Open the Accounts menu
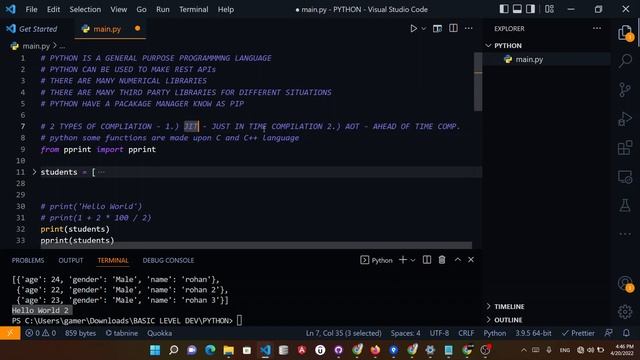640x360 pixels. click(625, 283)
